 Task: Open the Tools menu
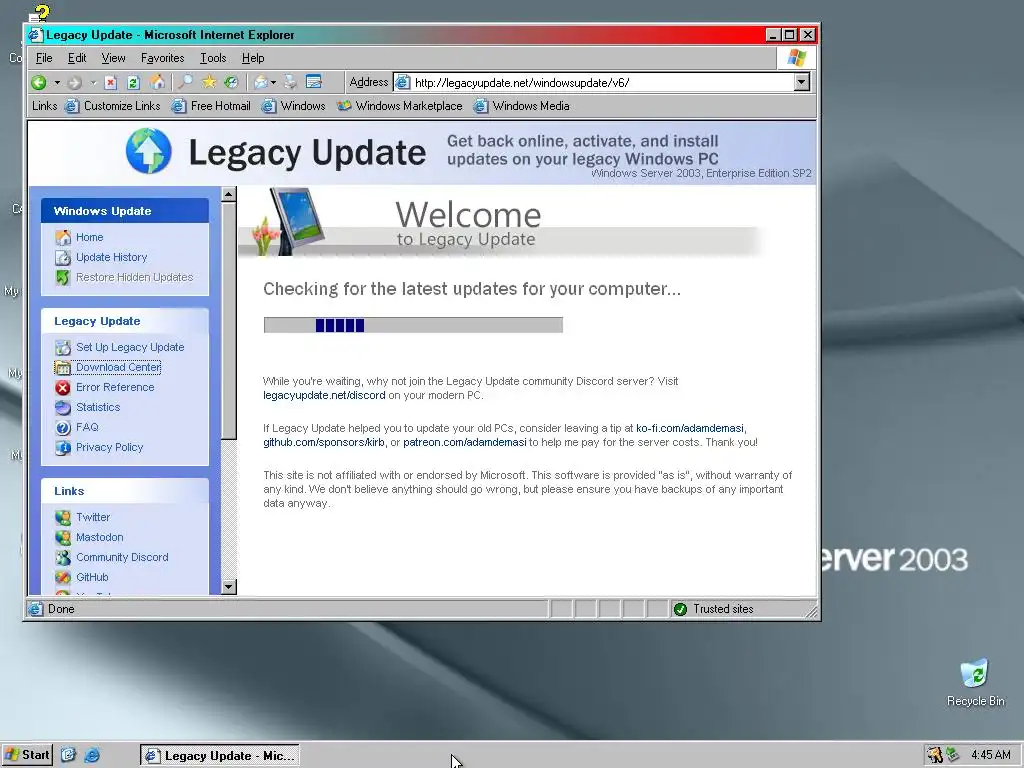tap(213, 58)
